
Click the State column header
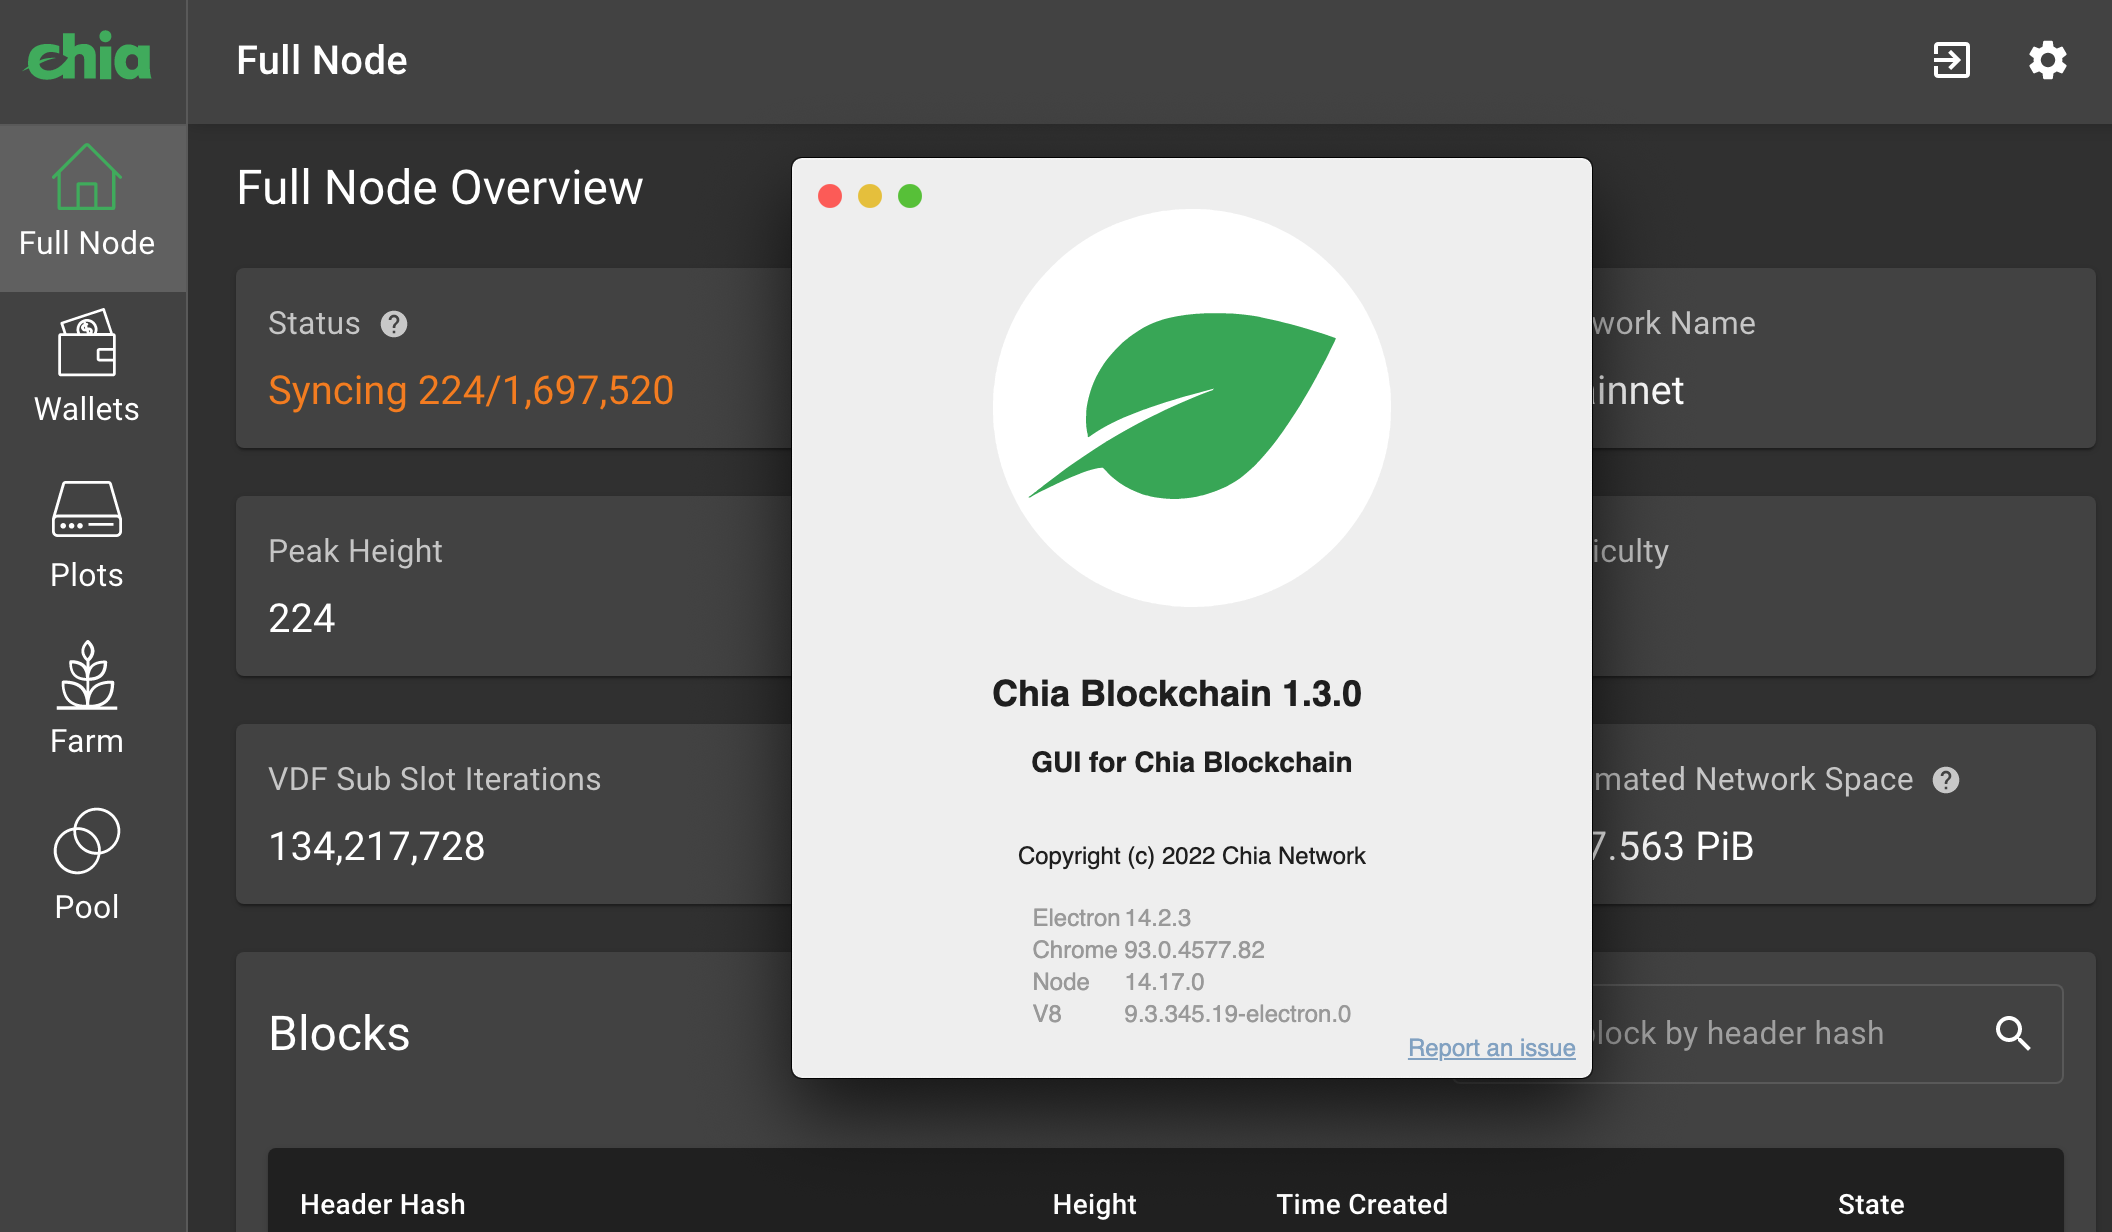click(x=1871, y=1204)
